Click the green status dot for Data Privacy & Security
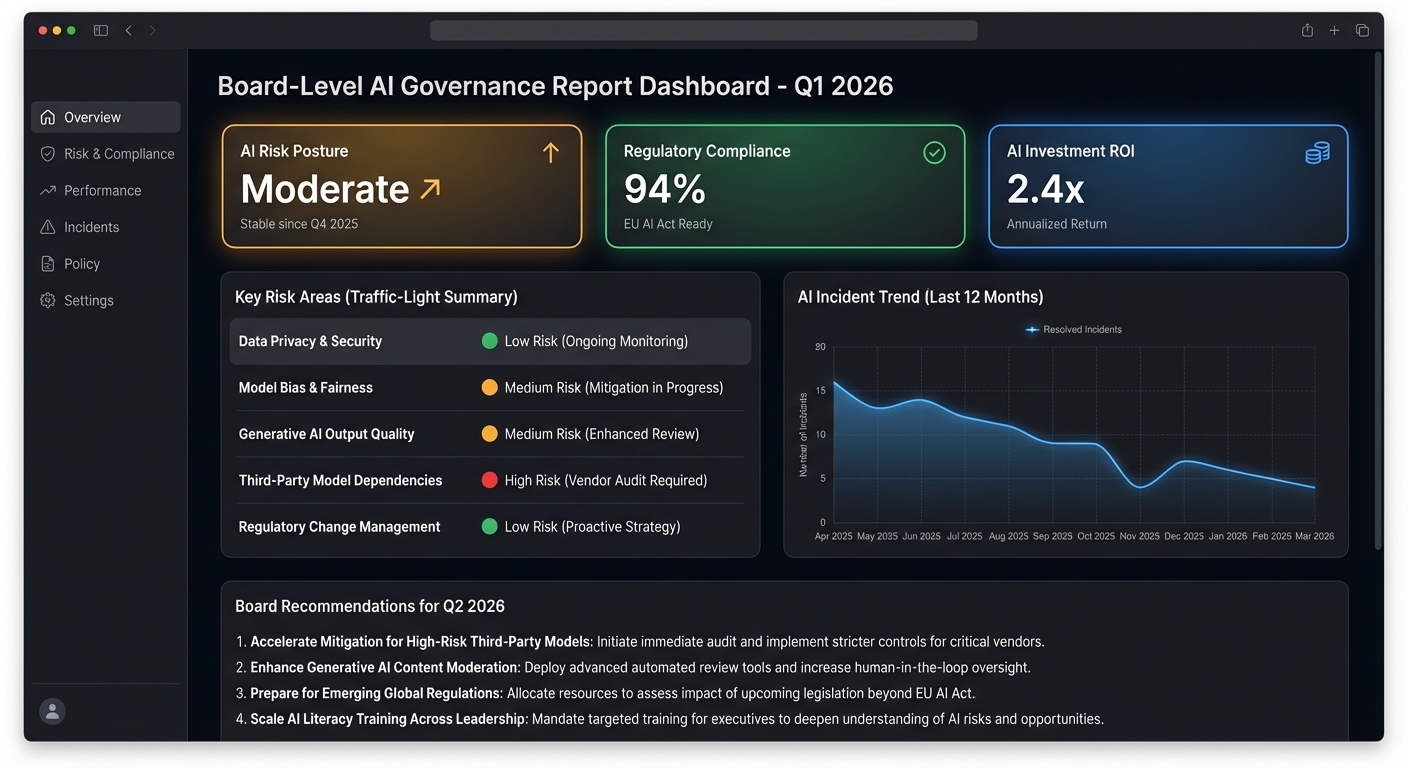1408x768 pixels. (489, 341)
